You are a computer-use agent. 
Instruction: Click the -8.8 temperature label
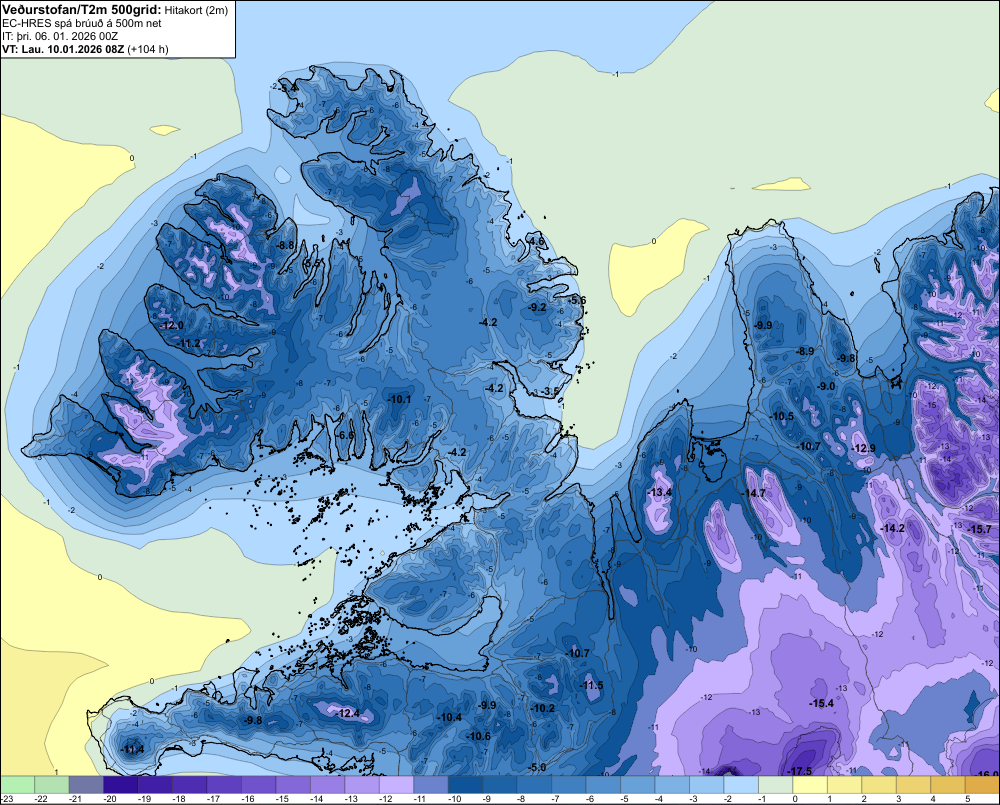pos(285,245)
